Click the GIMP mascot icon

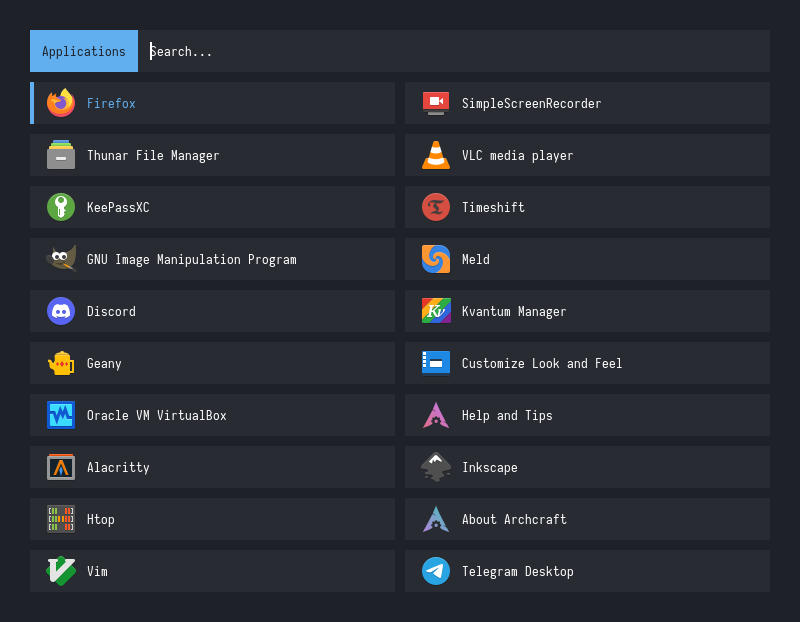pyautogui.click(x=61, y=259)
